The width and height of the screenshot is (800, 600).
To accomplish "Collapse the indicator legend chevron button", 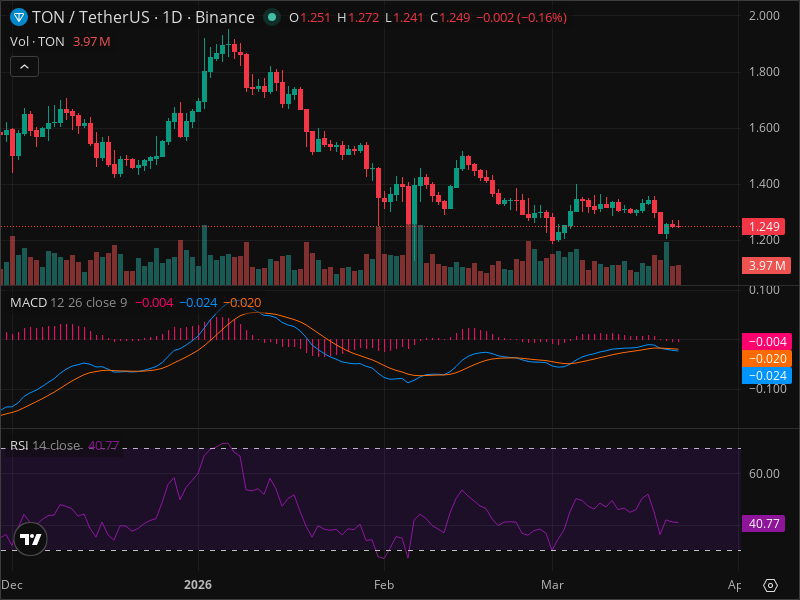I will tap(24, 67).
